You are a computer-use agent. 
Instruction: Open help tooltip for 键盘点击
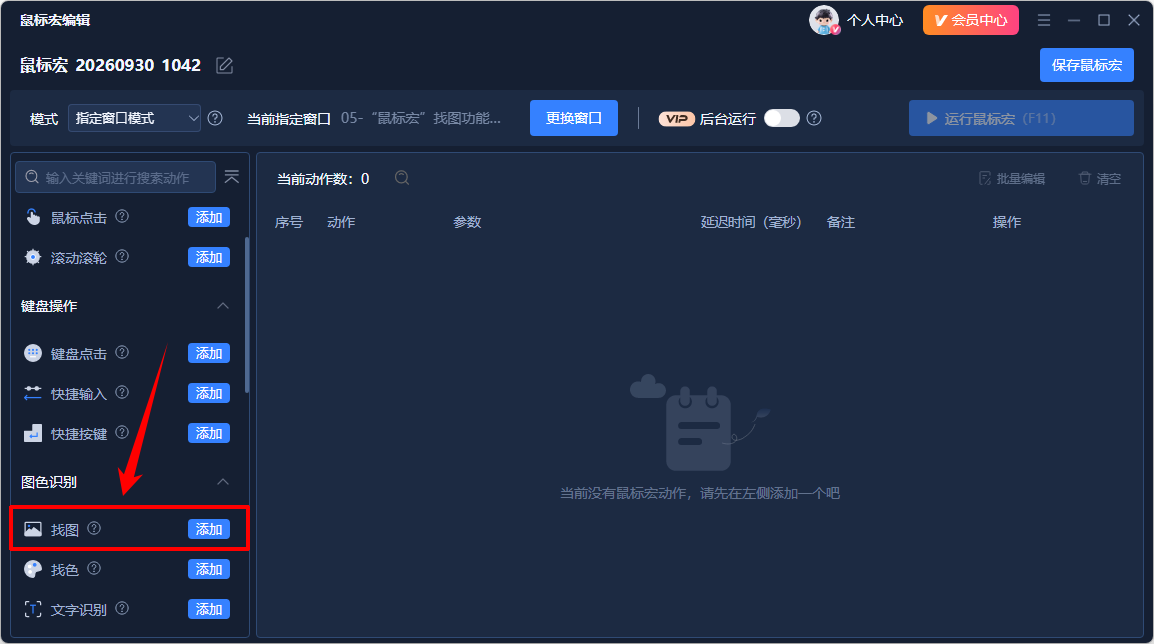122,352
